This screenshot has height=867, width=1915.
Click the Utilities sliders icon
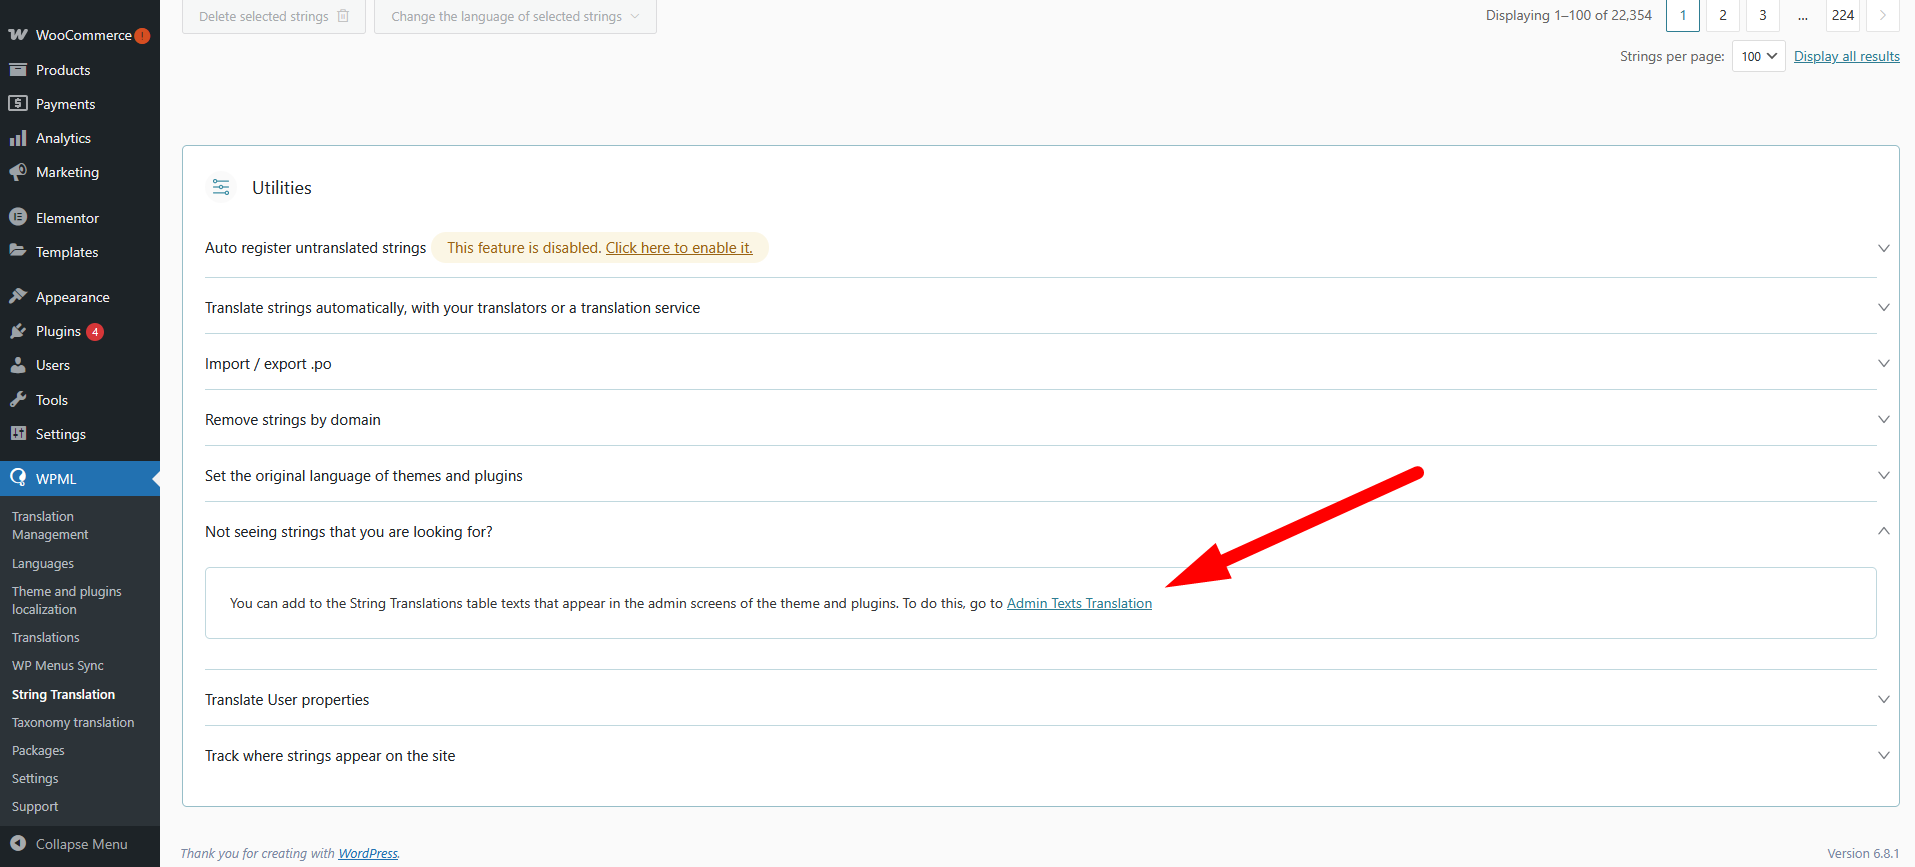tap(221, 187)
